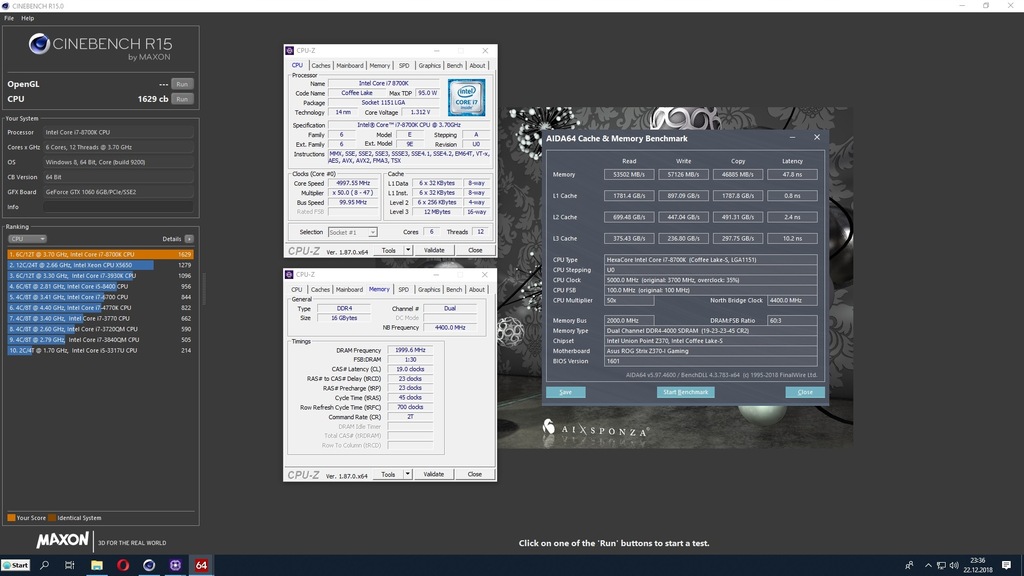Image resolution: width=1024 pixels, height=576 pixels.
Task: Click the Memory Read value 53502 MB/s
Action: [x=629, y=174]
